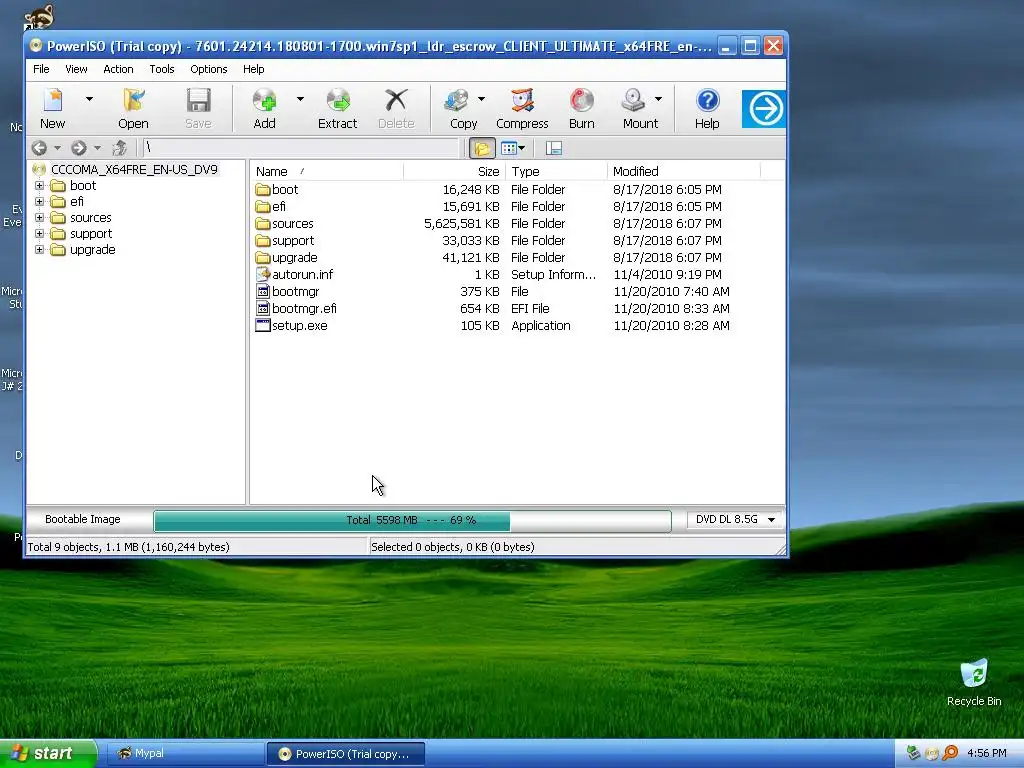
Task: Toggle the folders tree view button
Action: pyautogui.click(x=482, y=148)
